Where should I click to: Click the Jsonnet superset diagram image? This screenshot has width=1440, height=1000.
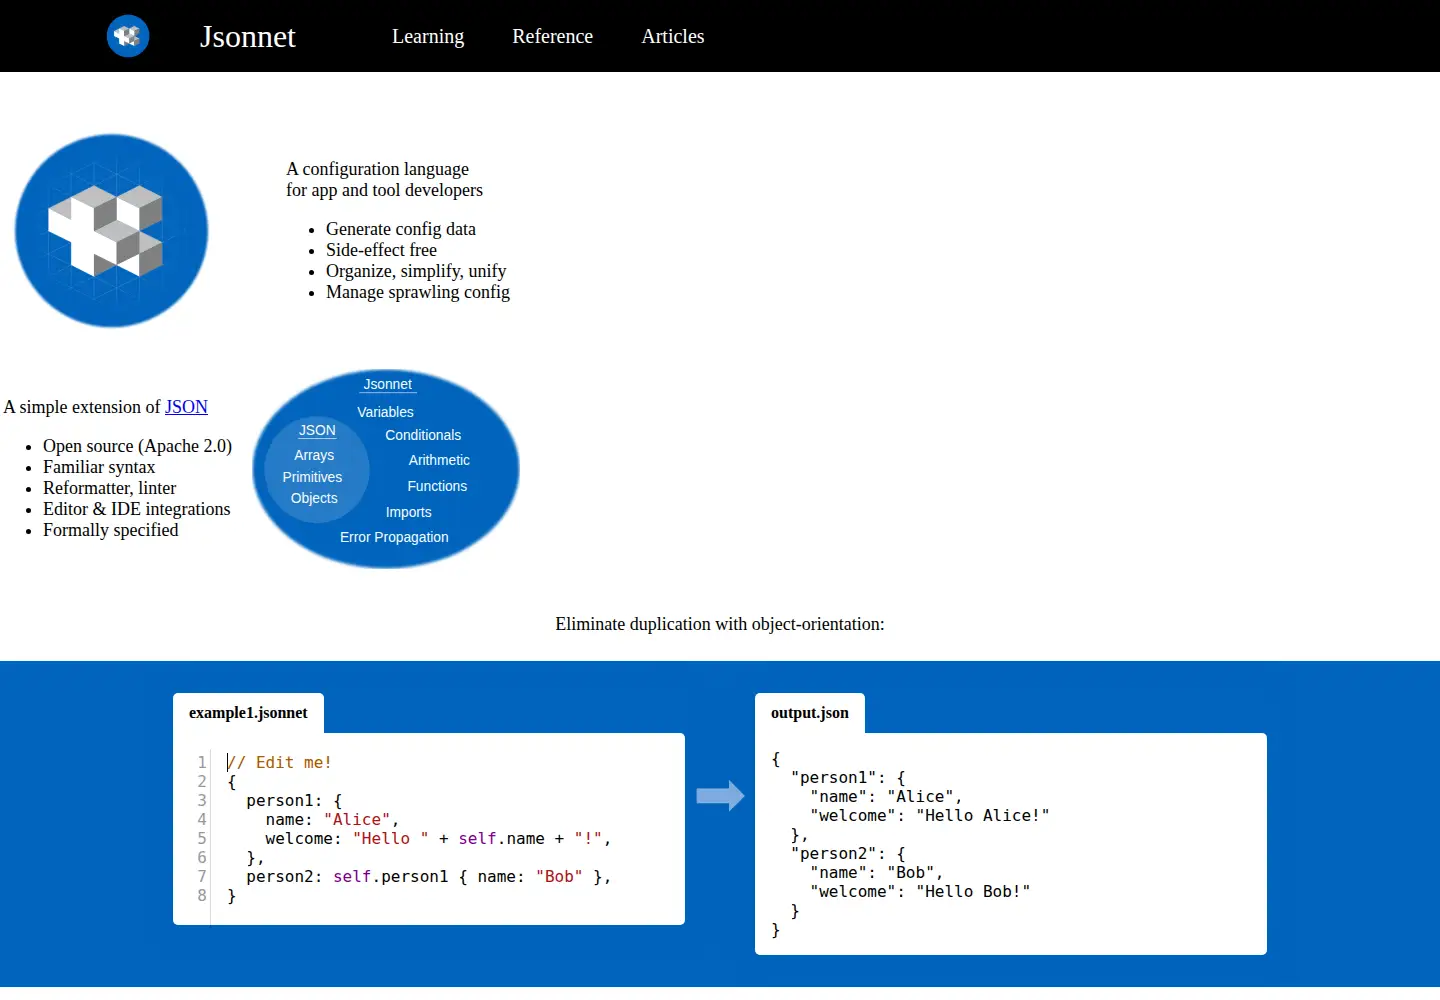(x=386, y=469)
